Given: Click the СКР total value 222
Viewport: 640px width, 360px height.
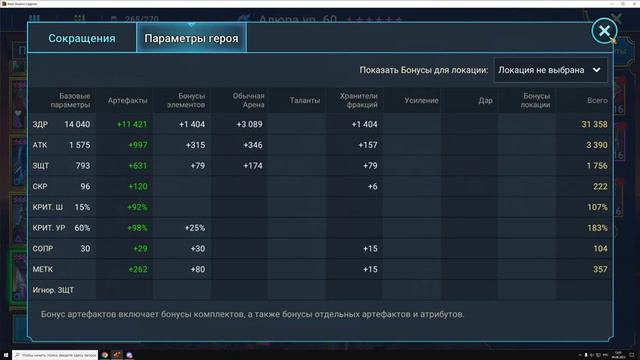Looking at the screenshot, I should tap(600, 187).
